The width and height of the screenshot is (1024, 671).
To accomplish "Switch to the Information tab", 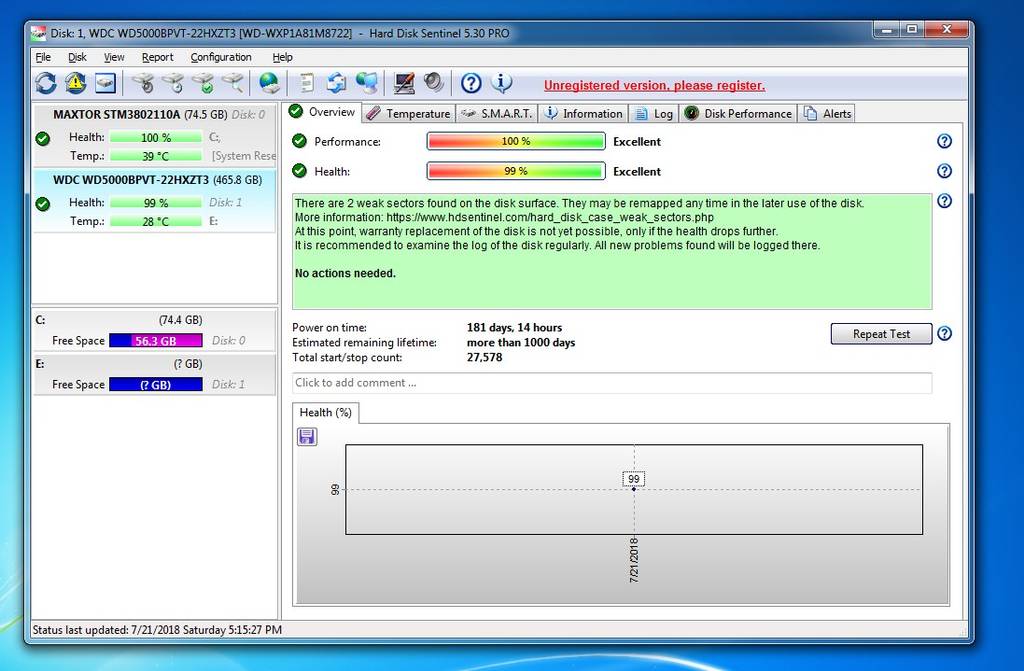I will coord(583,114).
